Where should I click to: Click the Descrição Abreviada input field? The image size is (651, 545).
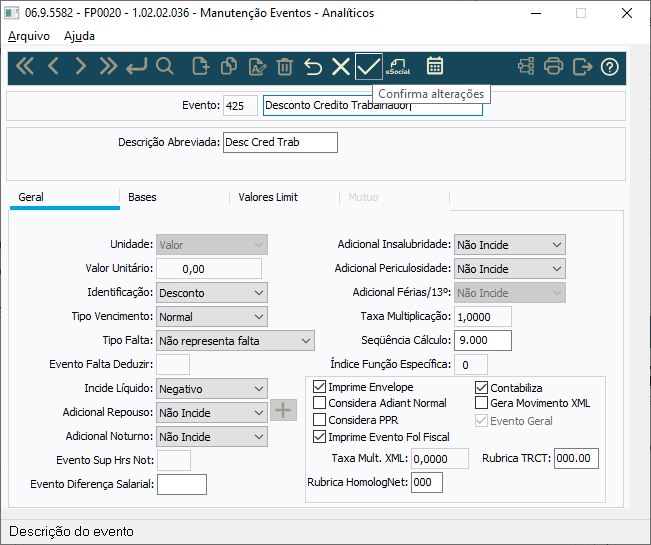tap(280, 142)
